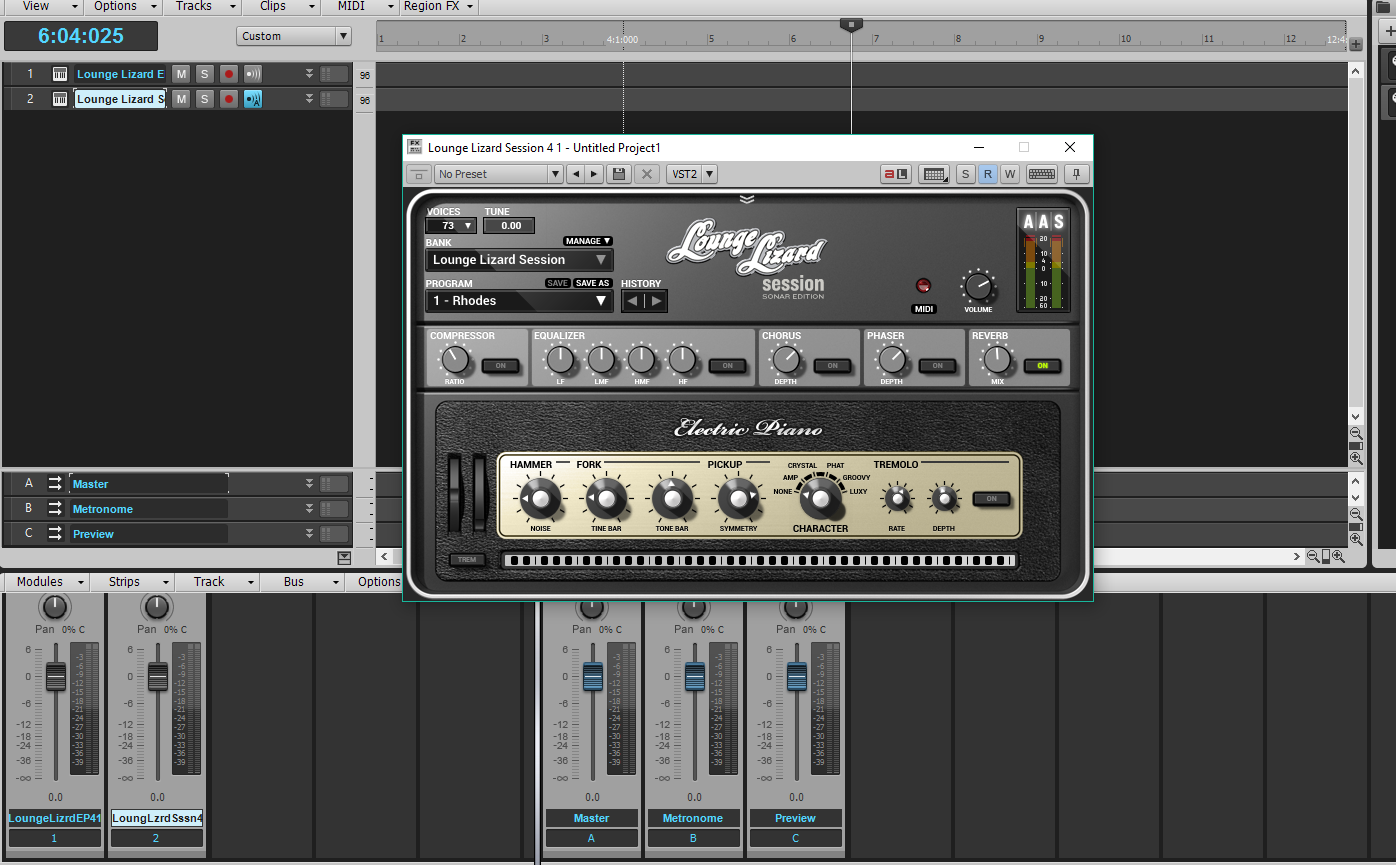
Task: Click the Preview bus output icon
Action: (55, 534)
